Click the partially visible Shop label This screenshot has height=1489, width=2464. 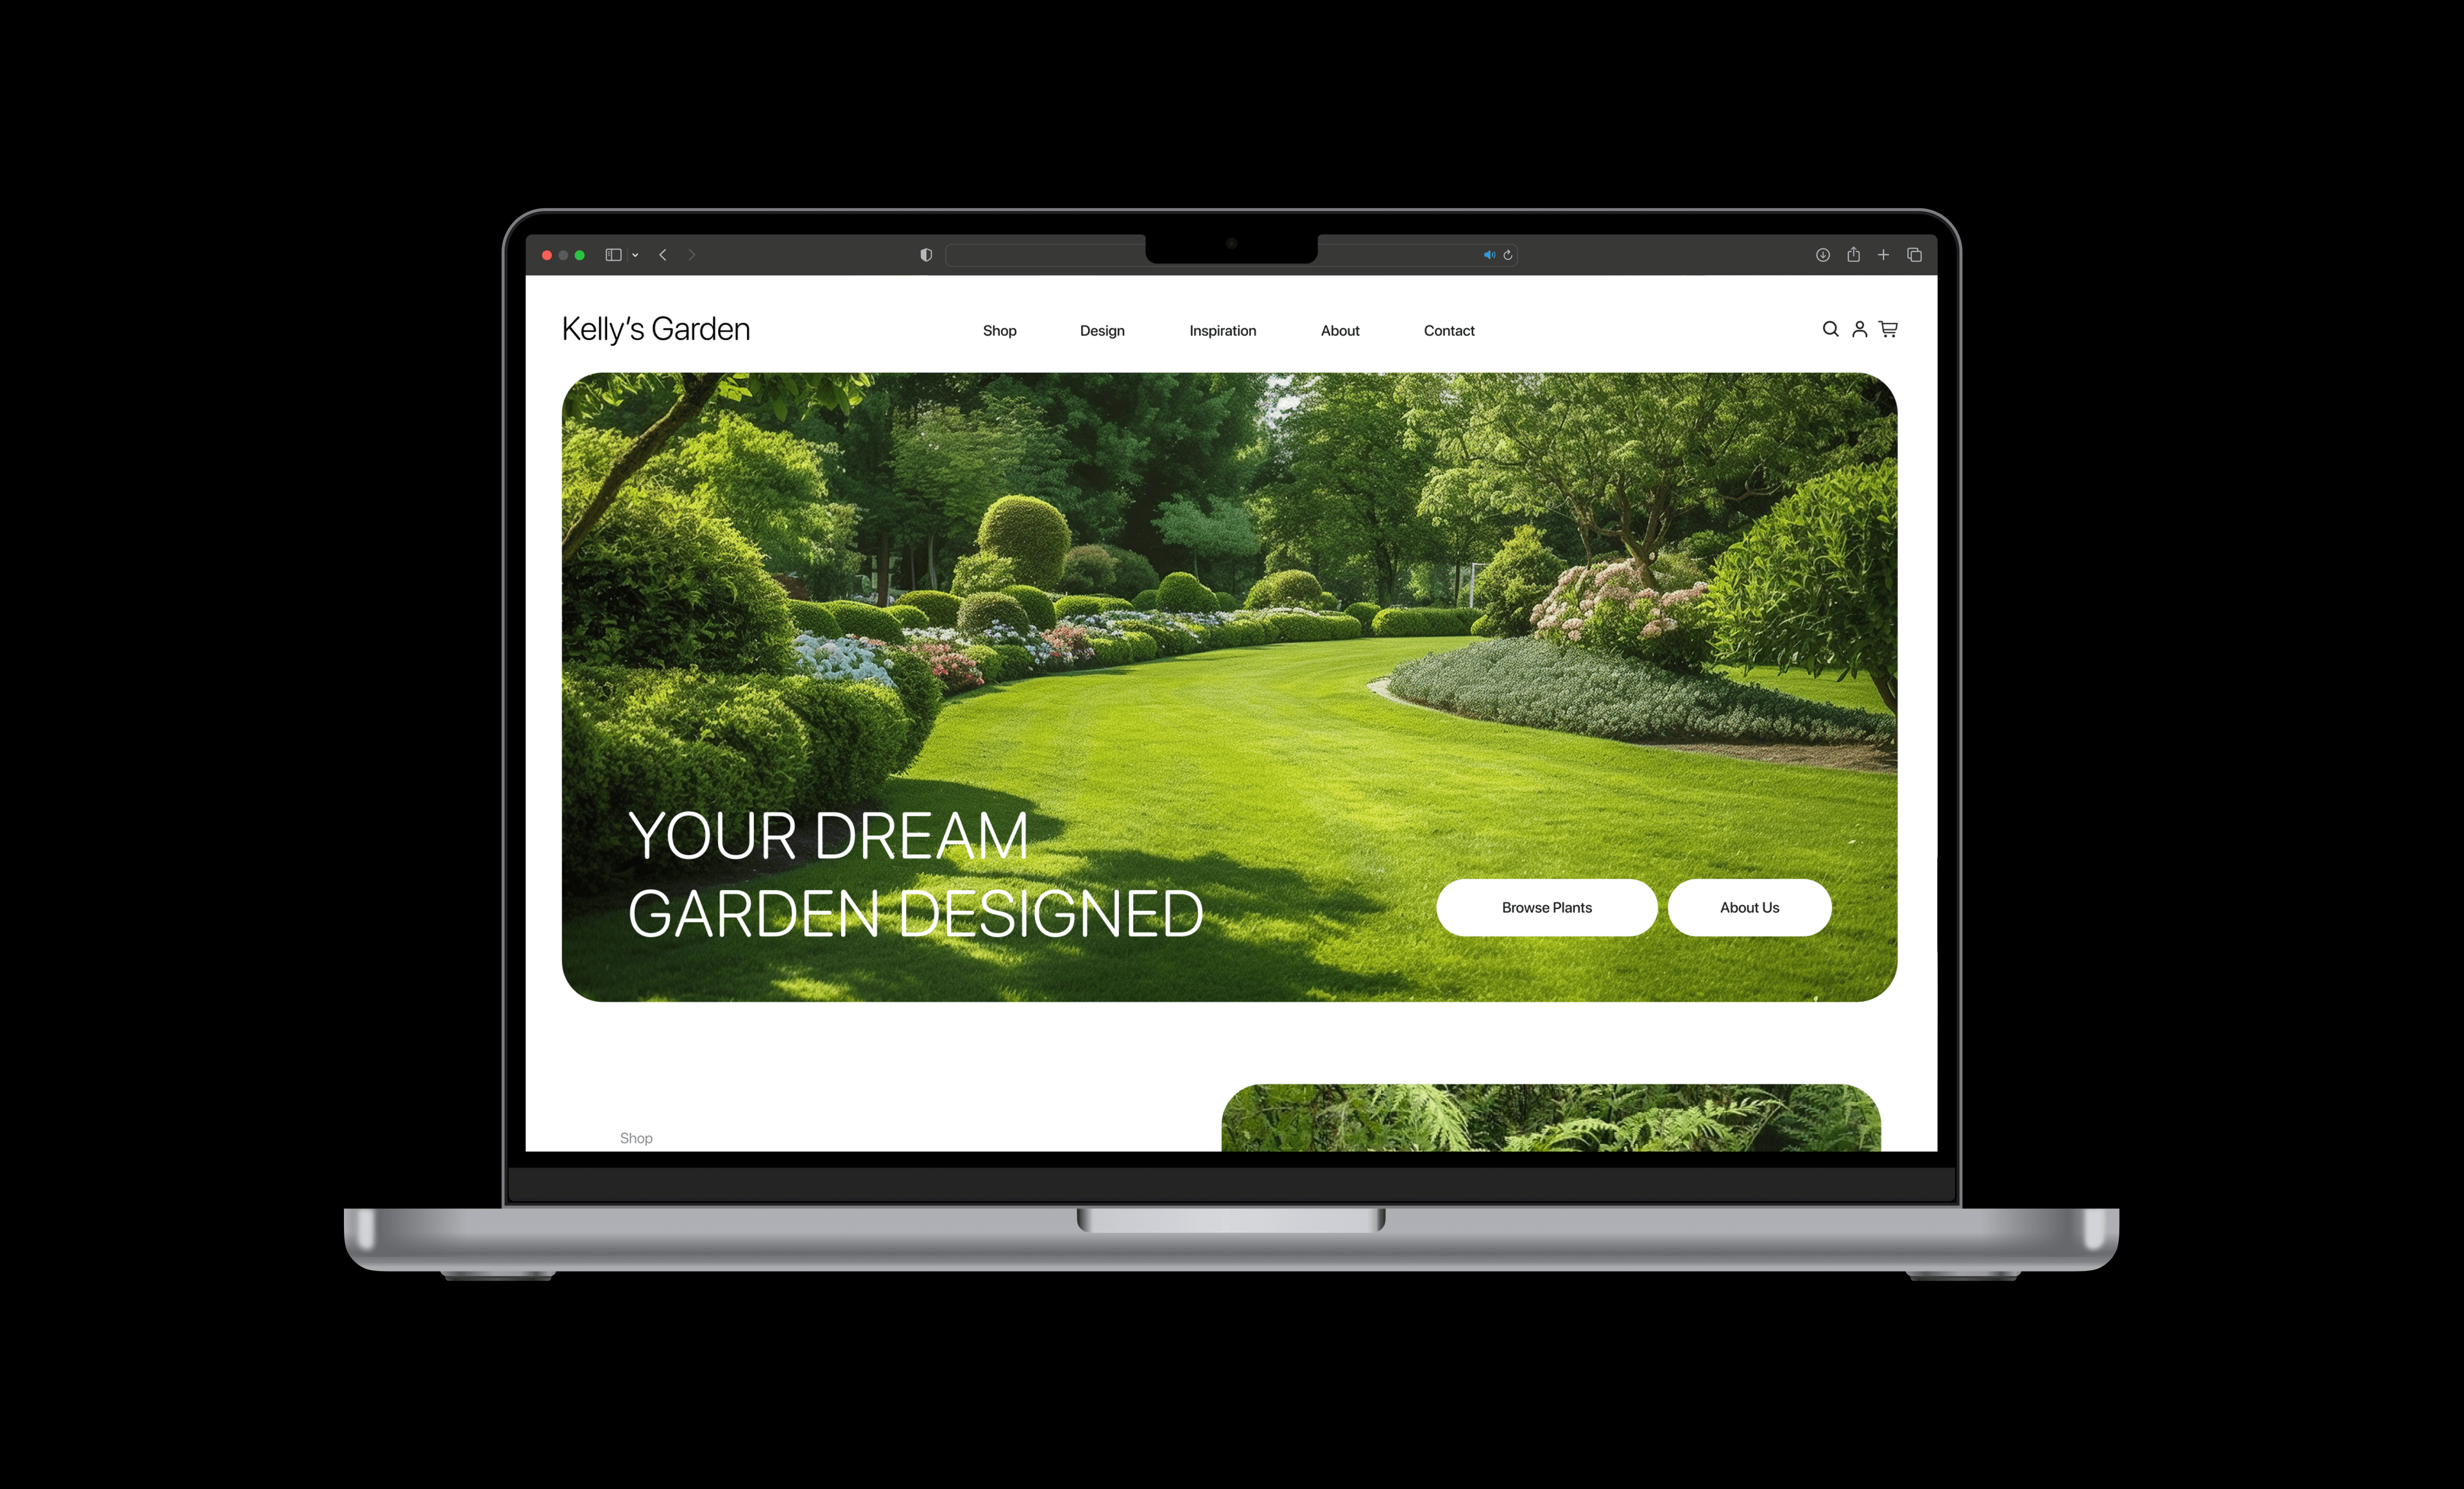(637, 1135)
